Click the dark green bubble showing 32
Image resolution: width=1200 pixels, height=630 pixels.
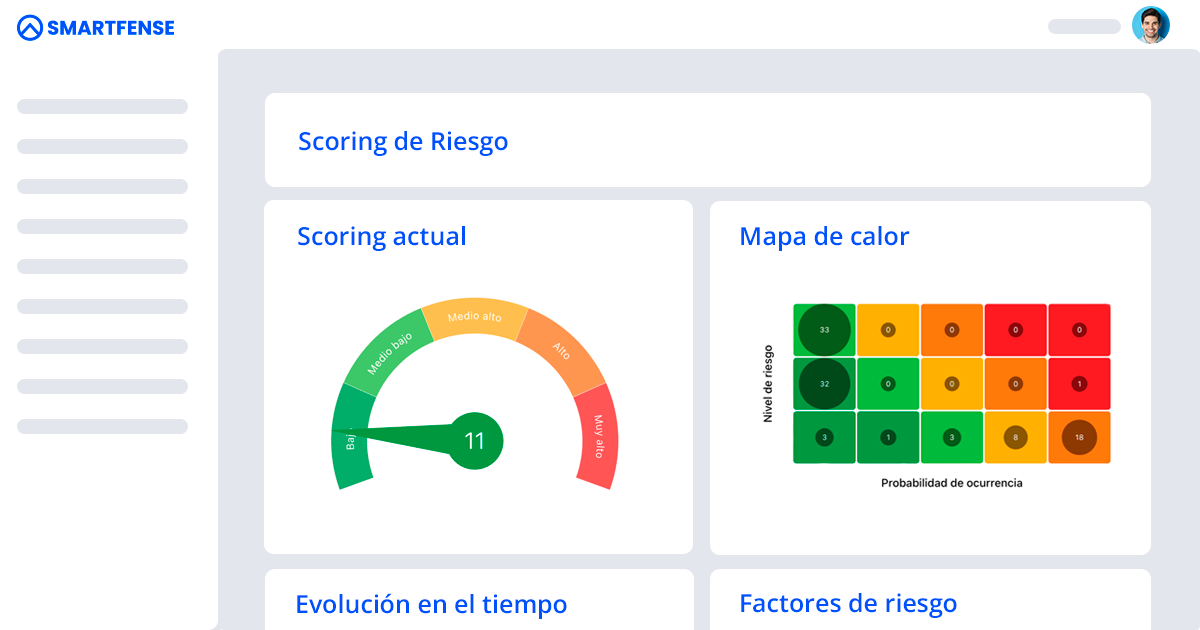(x=823, y=383)
